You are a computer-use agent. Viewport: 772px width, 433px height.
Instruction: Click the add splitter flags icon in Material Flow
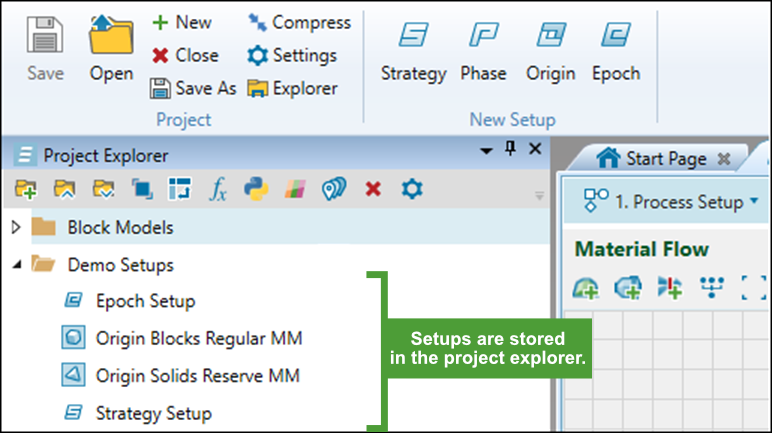click(670, 288)
